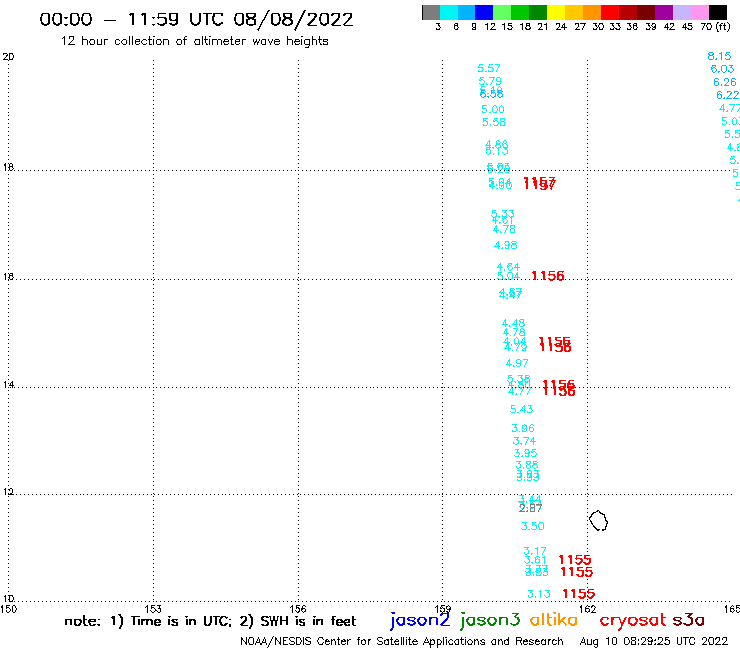Image resolution: width=740 pixels, height=650 pixels.
Task: Select the reading 3.96
Action: point(523,429)
